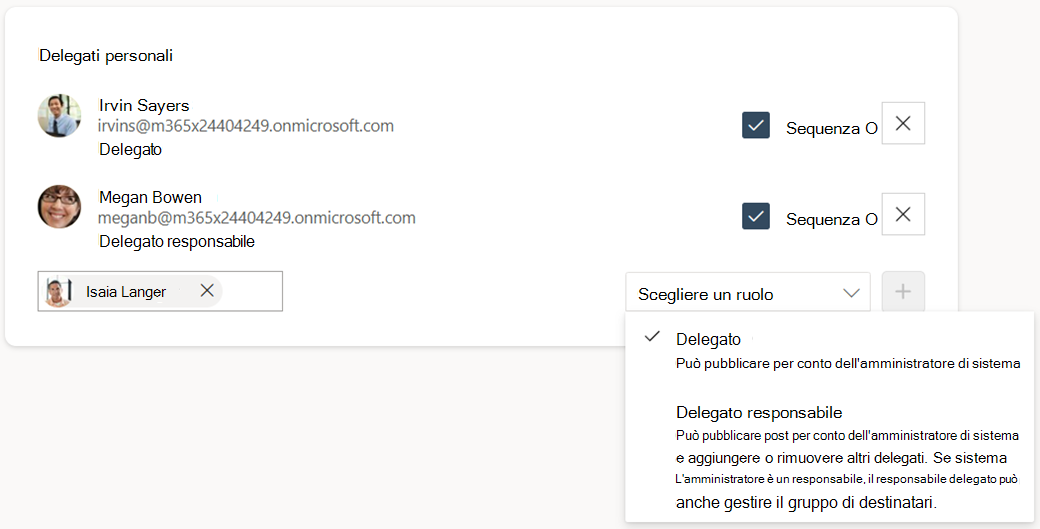This screenshot has width=1040, height=529.
Task: Remove Megan Bowen with X button
Action: 903,214
